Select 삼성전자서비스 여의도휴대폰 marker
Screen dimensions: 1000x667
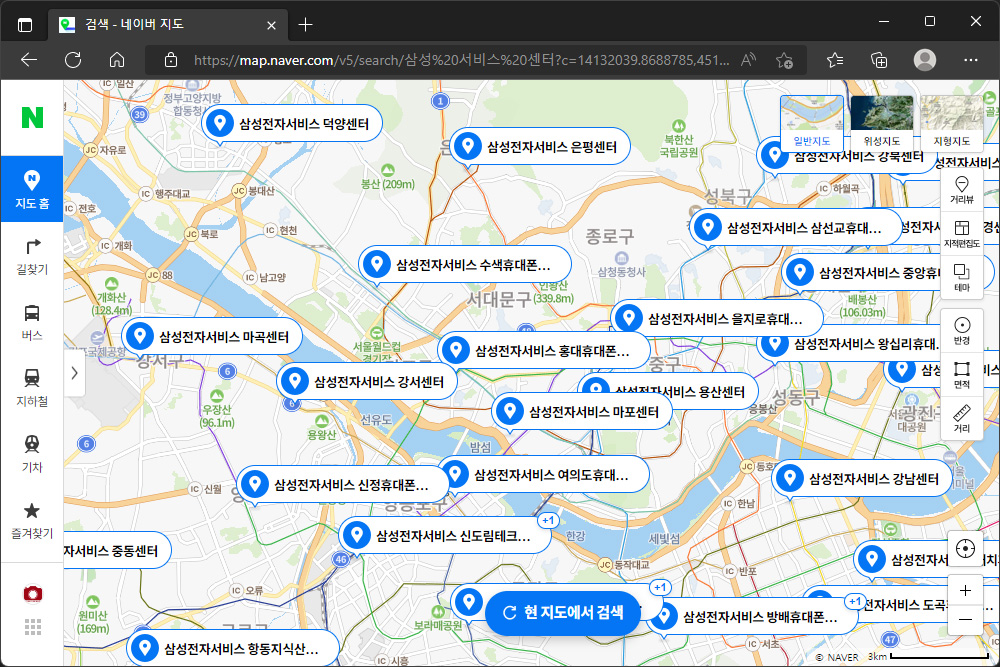click(548, 474)
